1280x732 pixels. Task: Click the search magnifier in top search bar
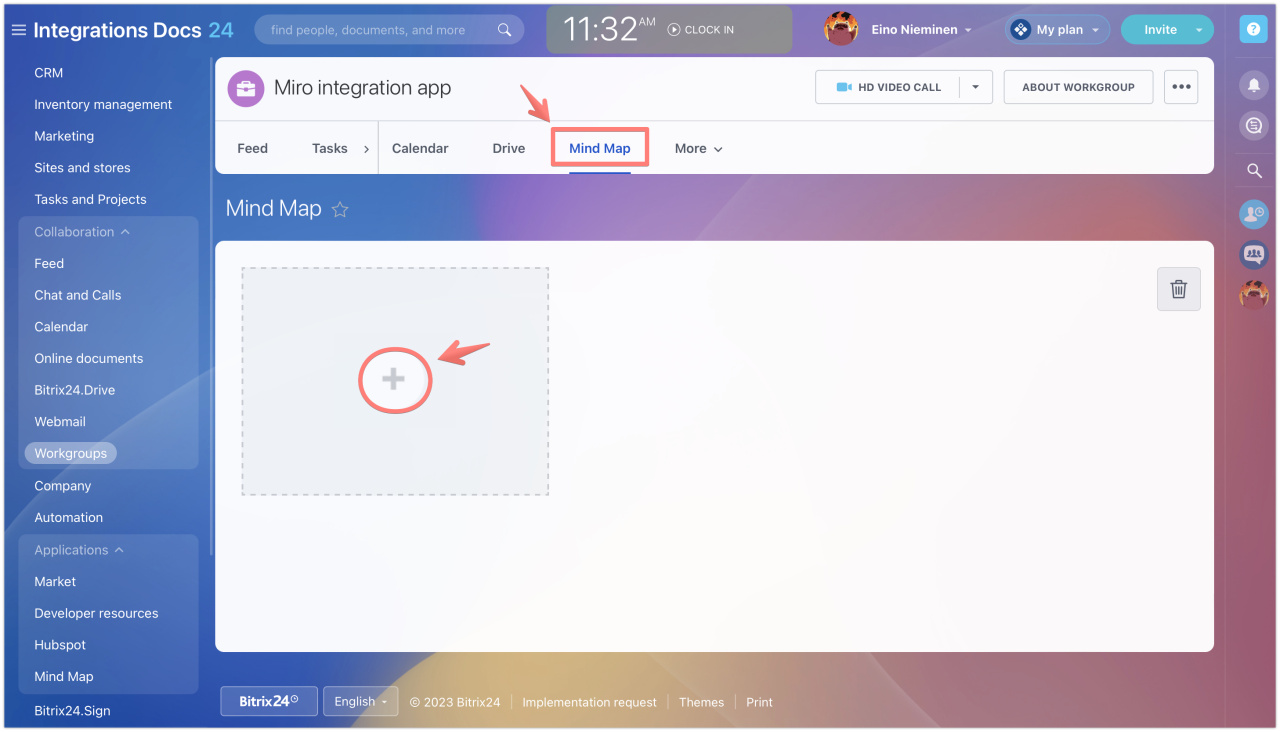[505, 30]
